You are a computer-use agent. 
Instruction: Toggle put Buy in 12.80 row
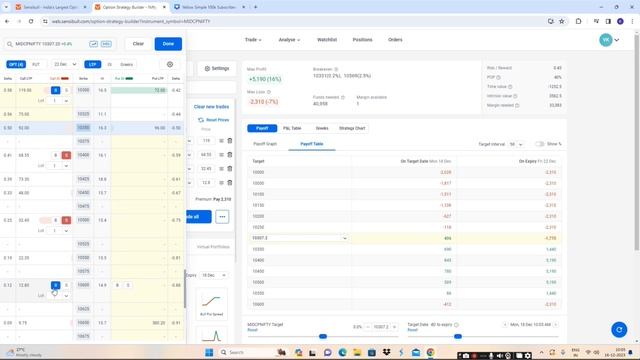pyautogui.click(x=118, y=285)
